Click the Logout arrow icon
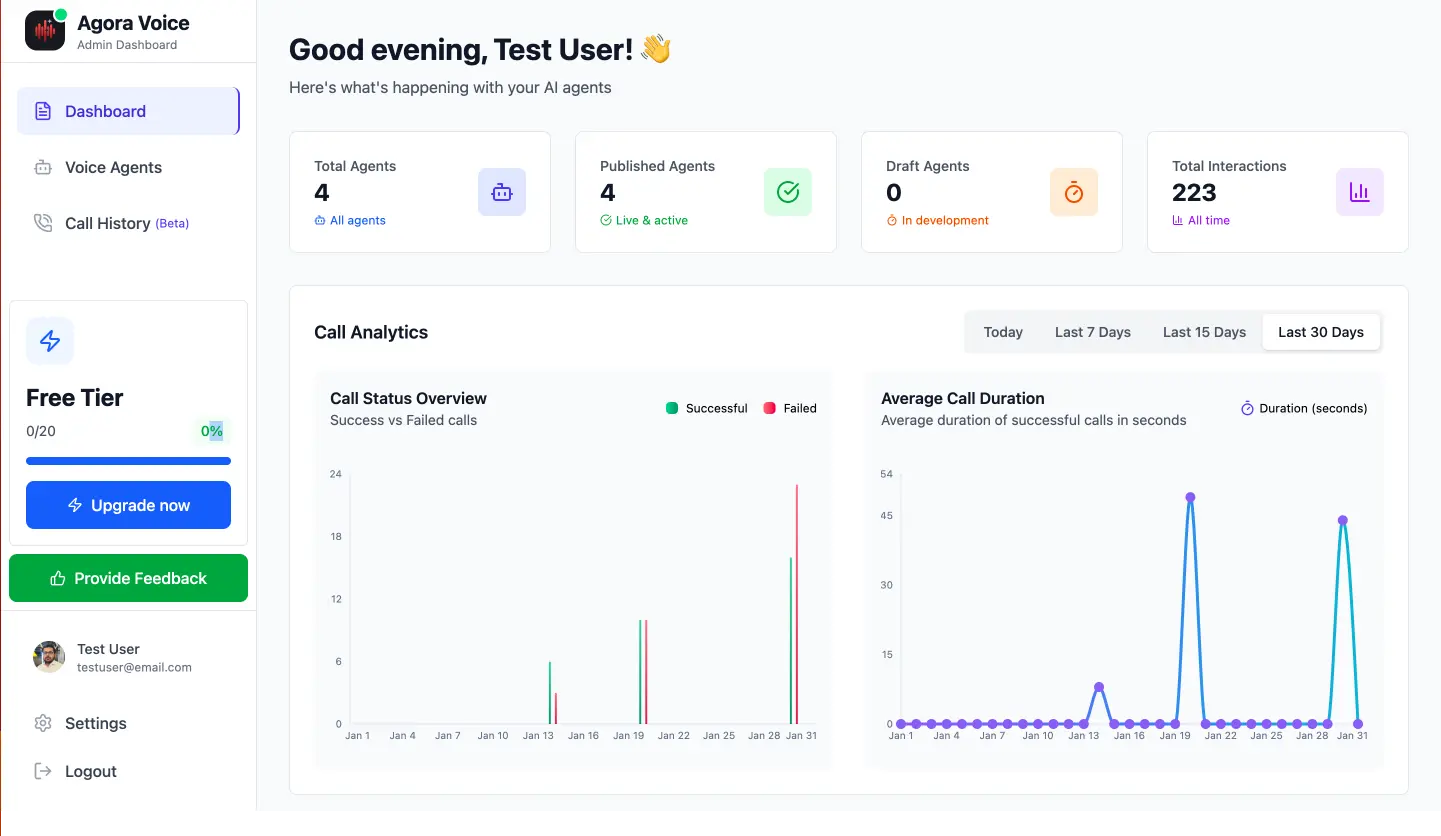 click(43, 771)
